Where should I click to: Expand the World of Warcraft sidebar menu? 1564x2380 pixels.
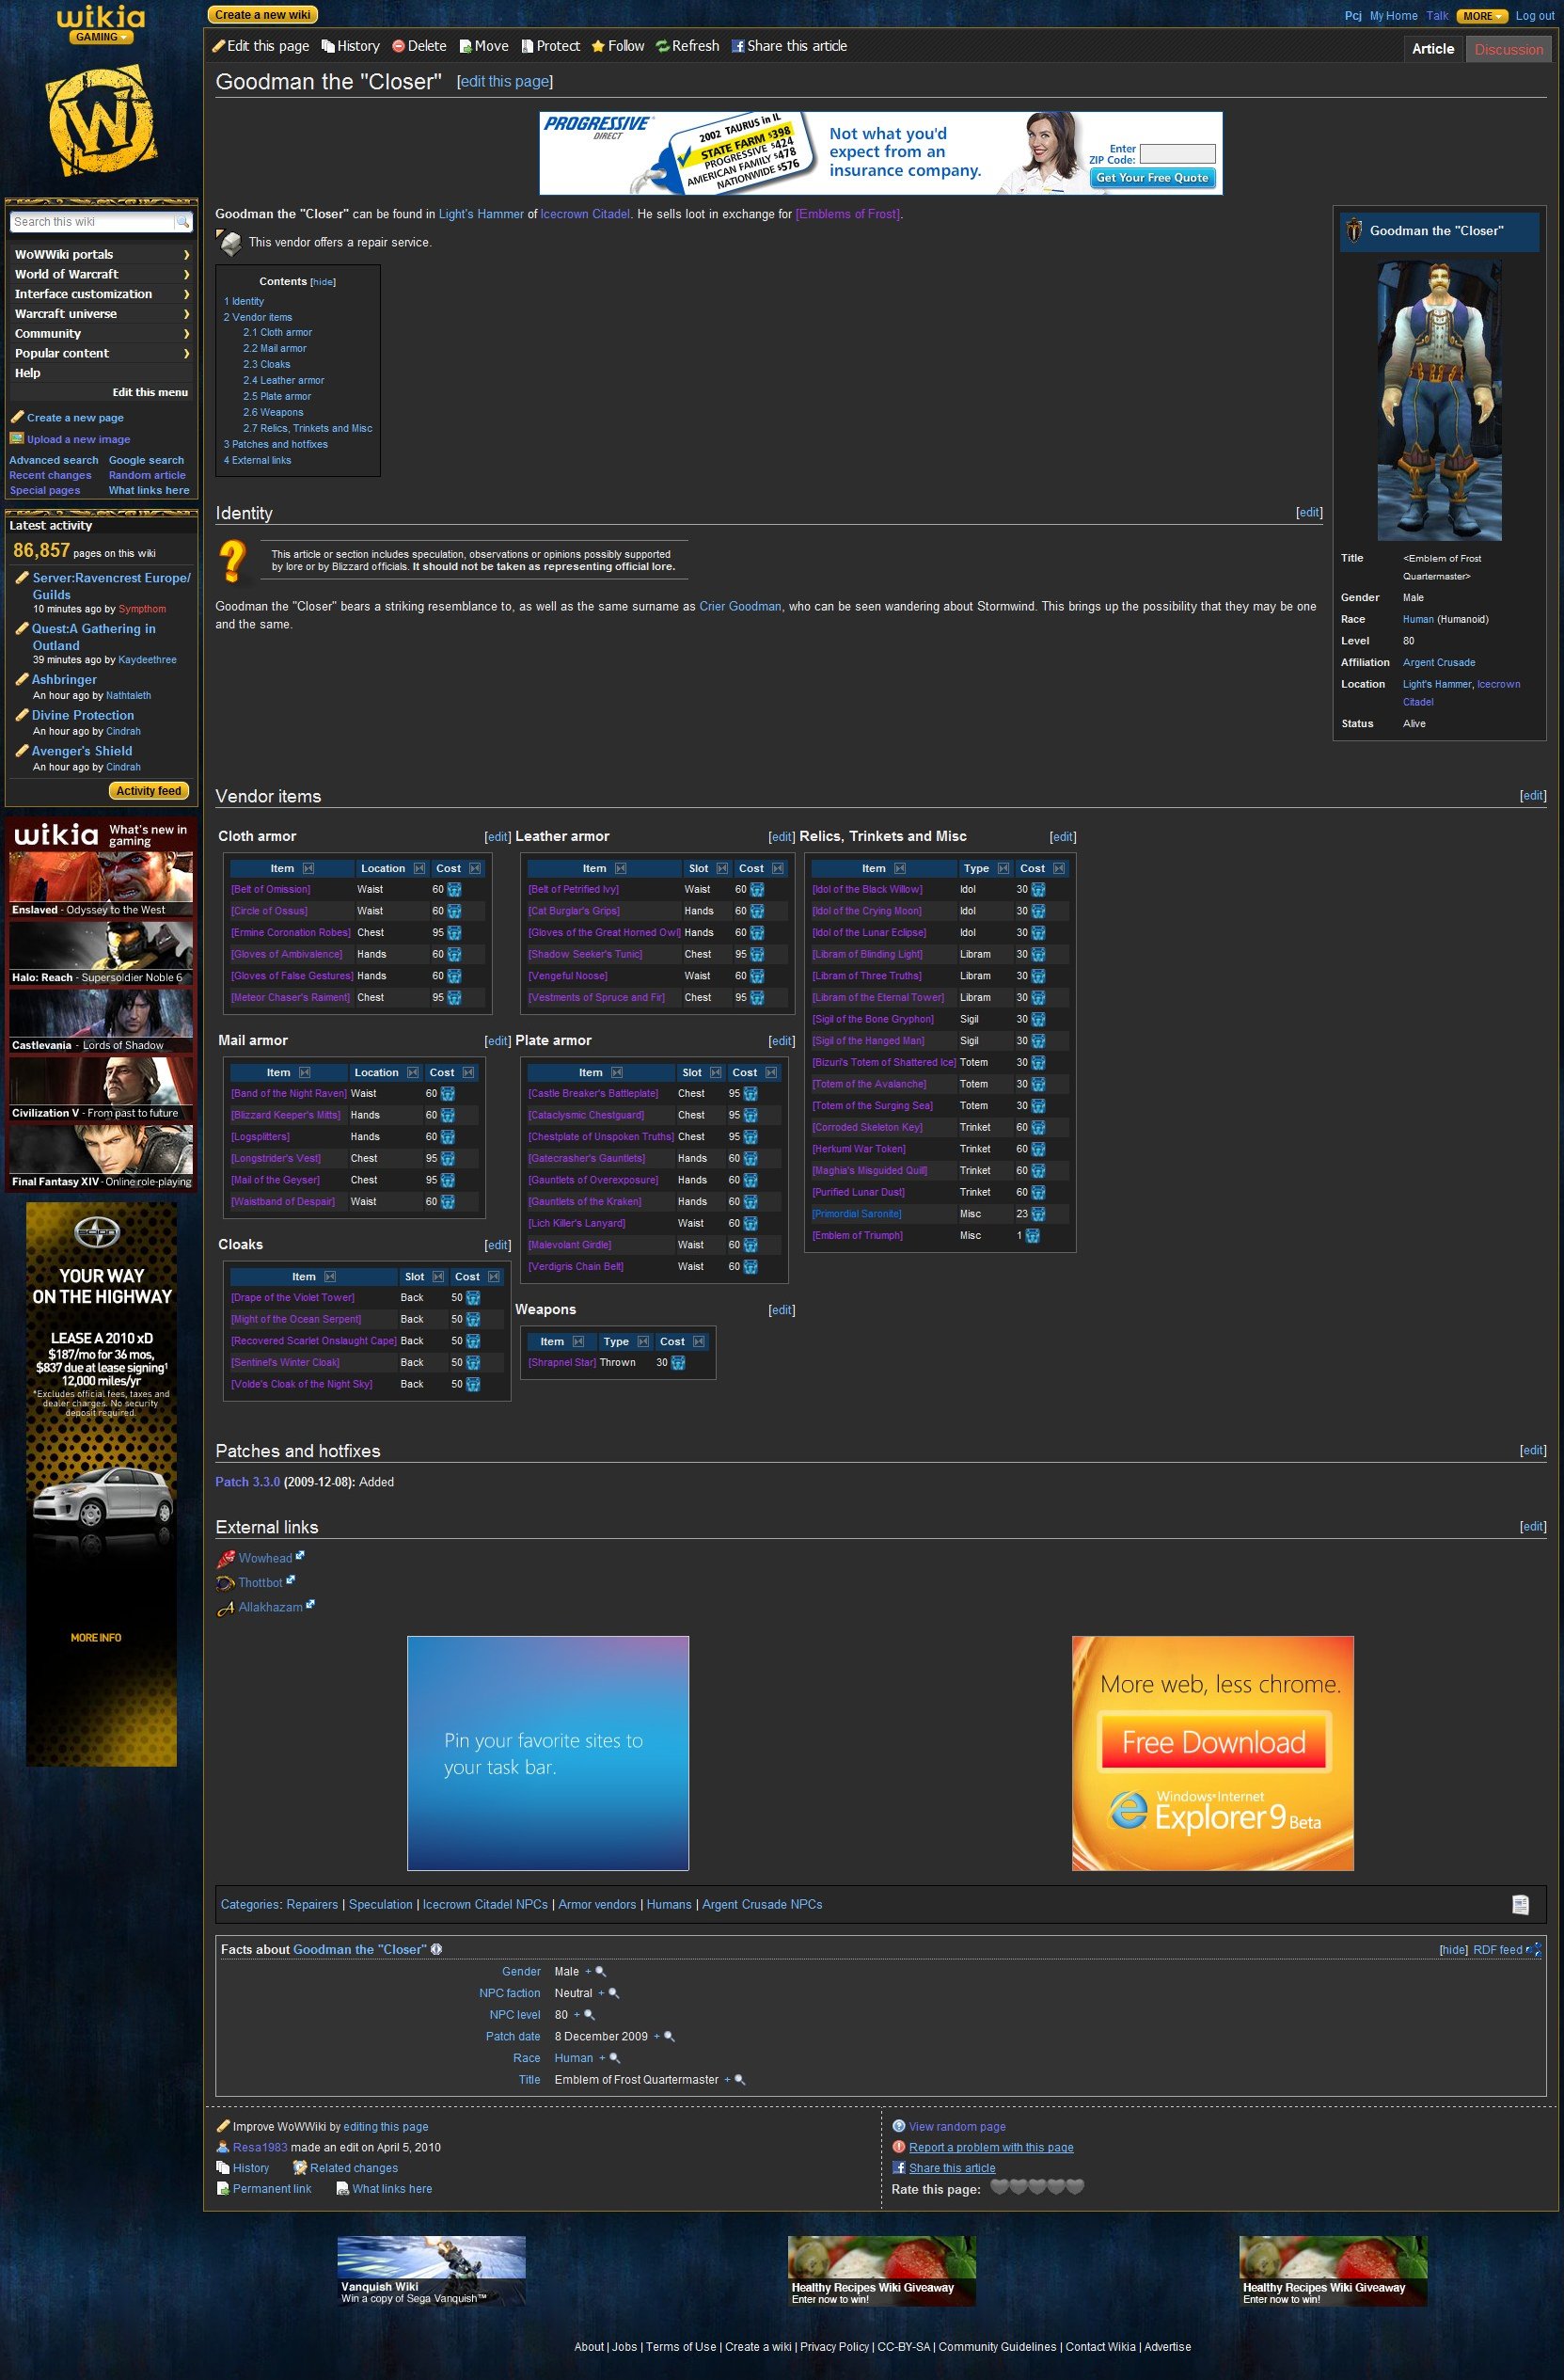click(101, 274)
